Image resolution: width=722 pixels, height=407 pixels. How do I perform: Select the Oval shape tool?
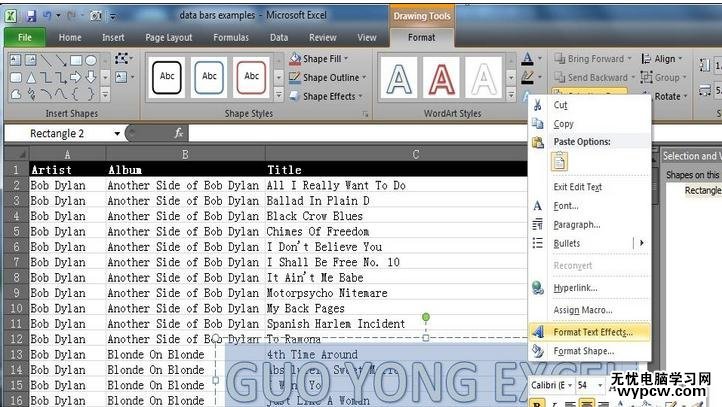[x=91, y=60]
